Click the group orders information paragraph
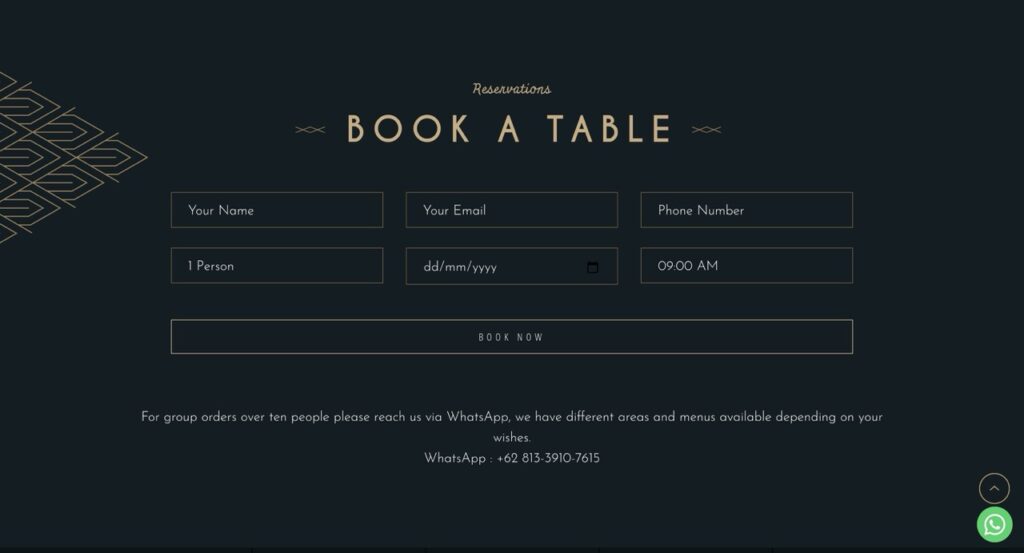The image size is (1024, 553). (x=511, y=427)
